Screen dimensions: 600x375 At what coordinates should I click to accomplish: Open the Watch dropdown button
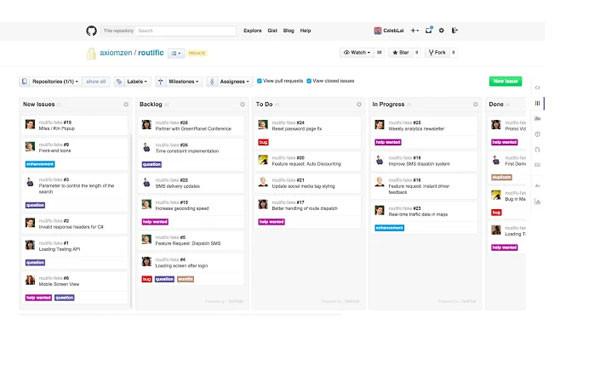pos(357,52)
